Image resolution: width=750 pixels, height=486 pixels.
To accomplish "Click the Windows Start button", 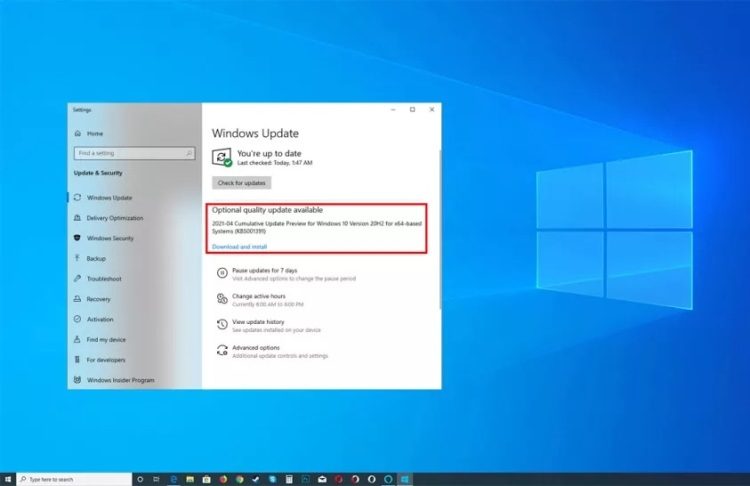I will point(7,479).
